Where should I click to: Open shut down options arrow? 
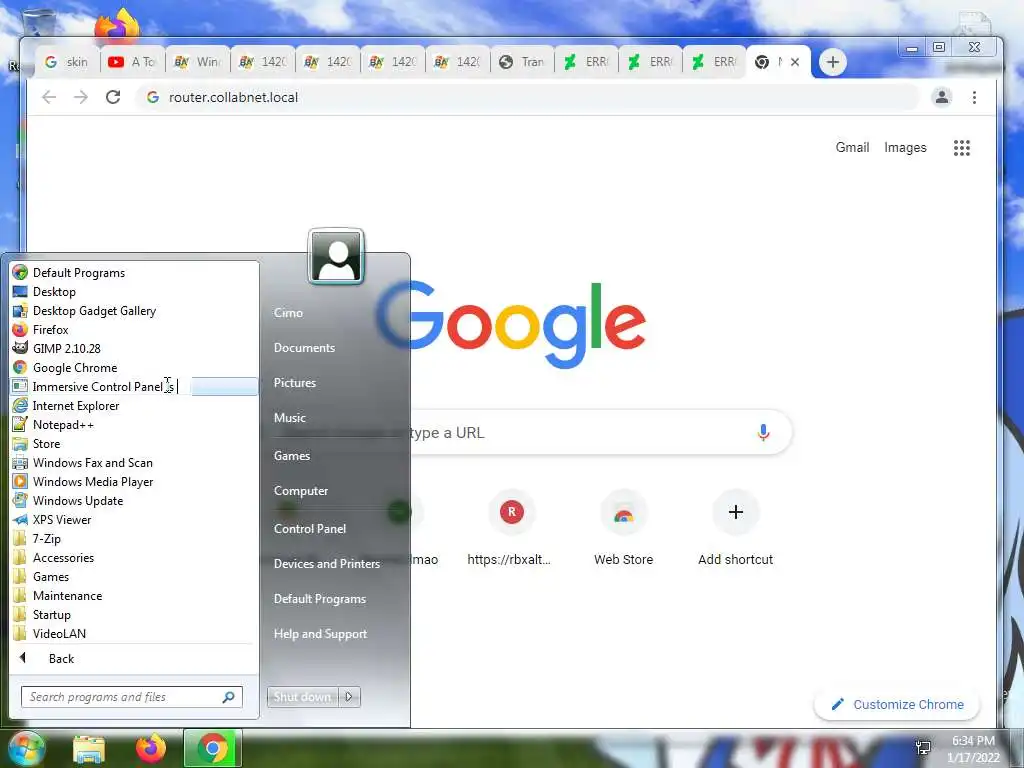(x=349, y=697)
